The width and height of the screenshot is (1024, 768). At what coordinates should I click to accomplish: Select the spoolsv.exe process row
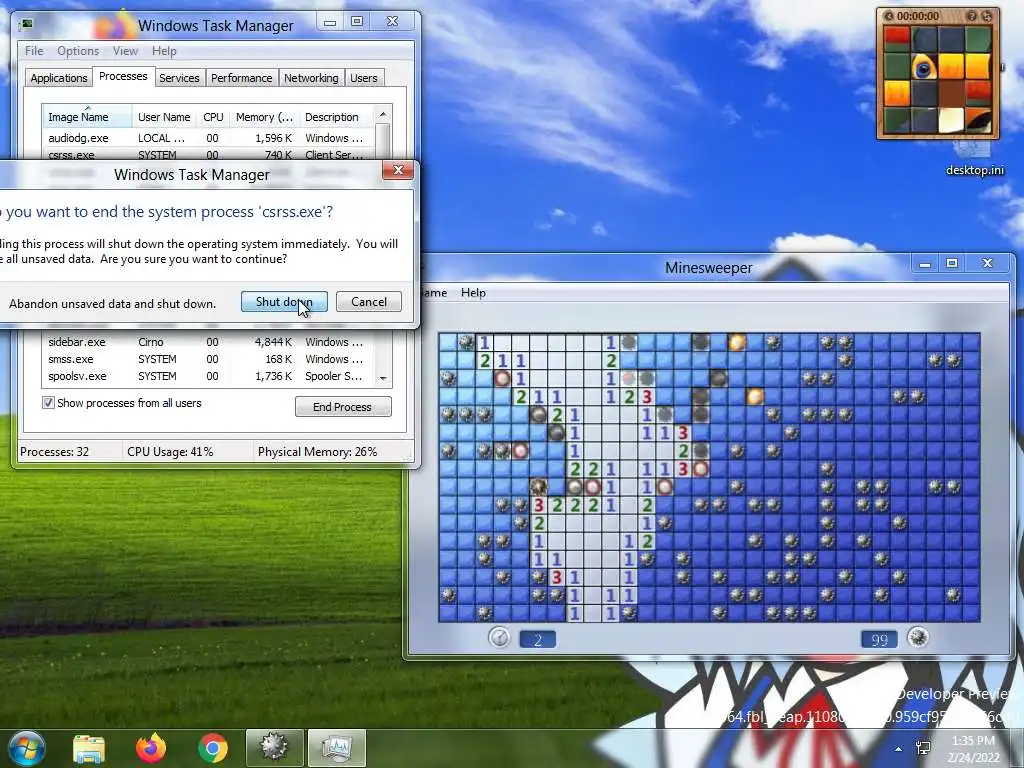(209, 376)
